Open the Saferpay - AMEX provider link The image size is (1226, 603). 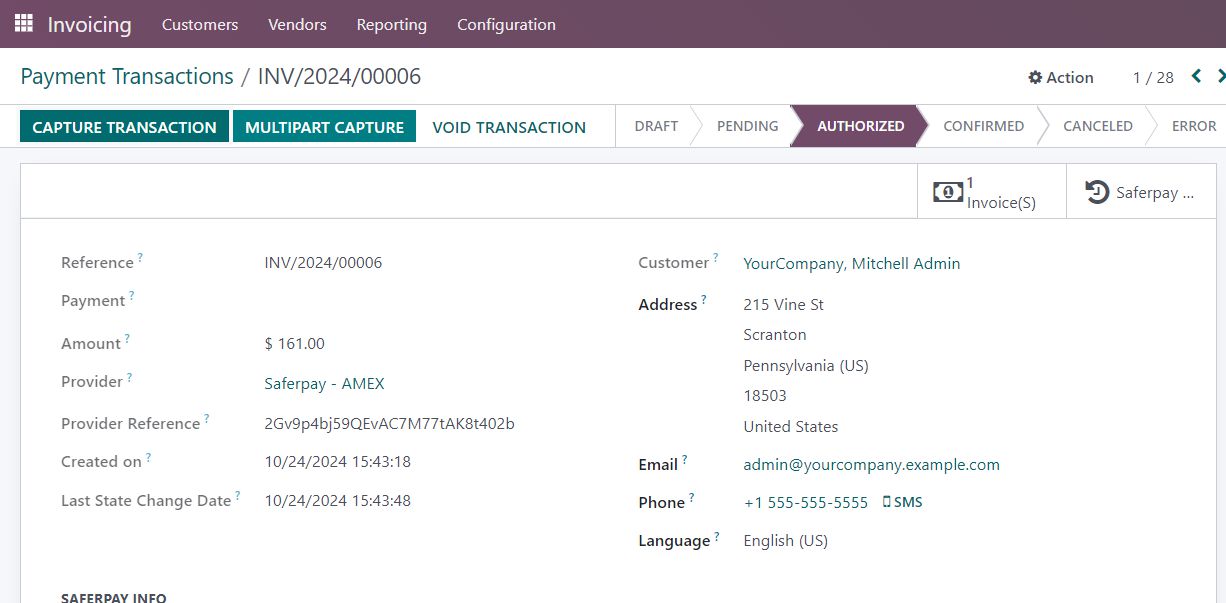(x=324, y=383)
